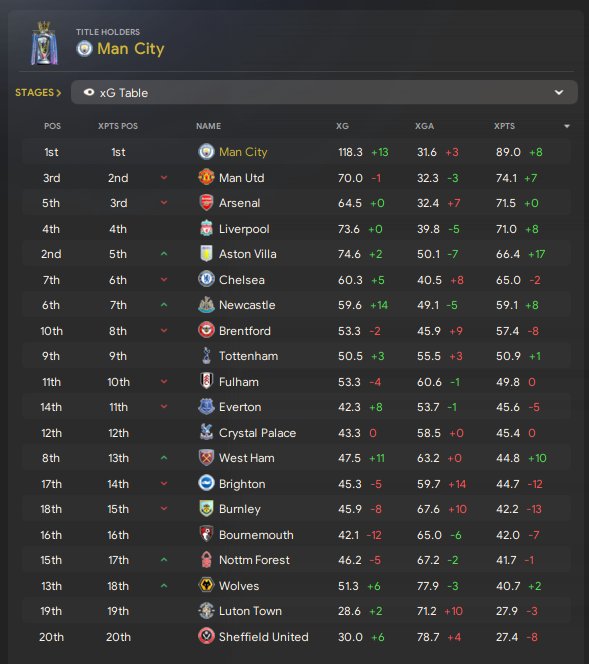Click the Liverpool club crest
The height and width of the screenshot is (664, 589).
pyautogui.click(x=206, y=229)
